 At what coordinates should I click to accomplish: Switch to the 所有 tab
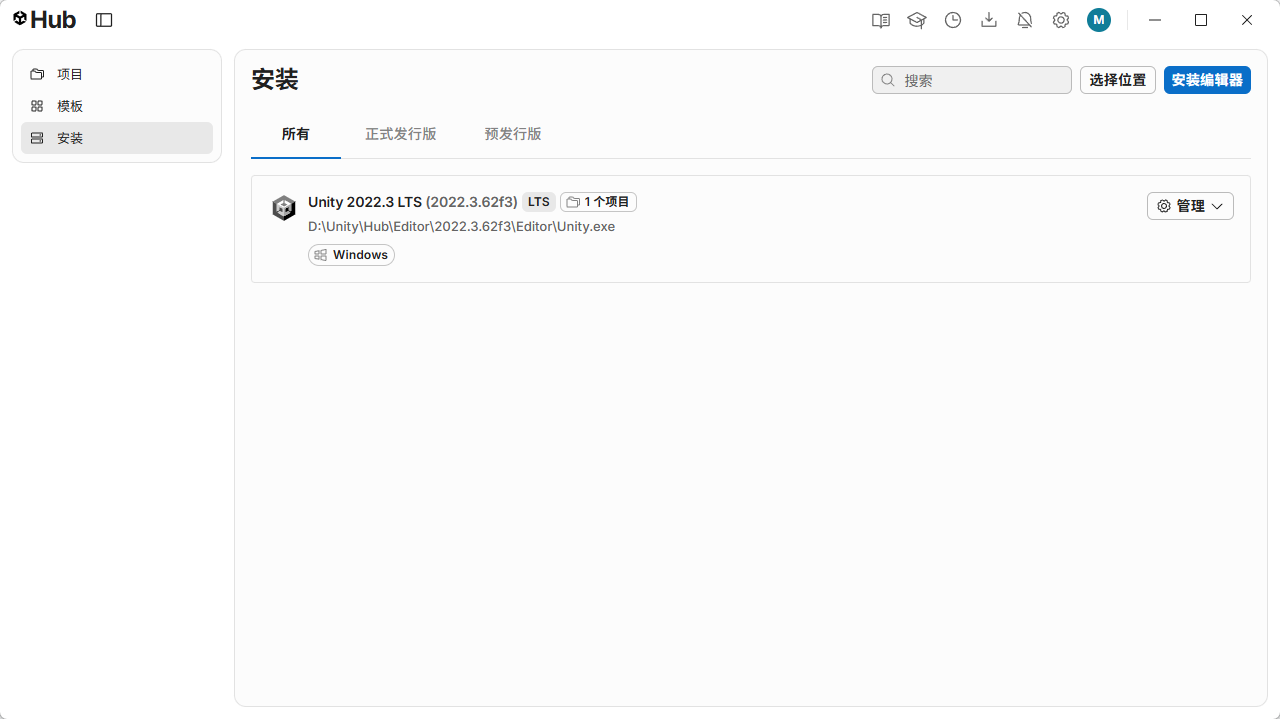[296, 134]
